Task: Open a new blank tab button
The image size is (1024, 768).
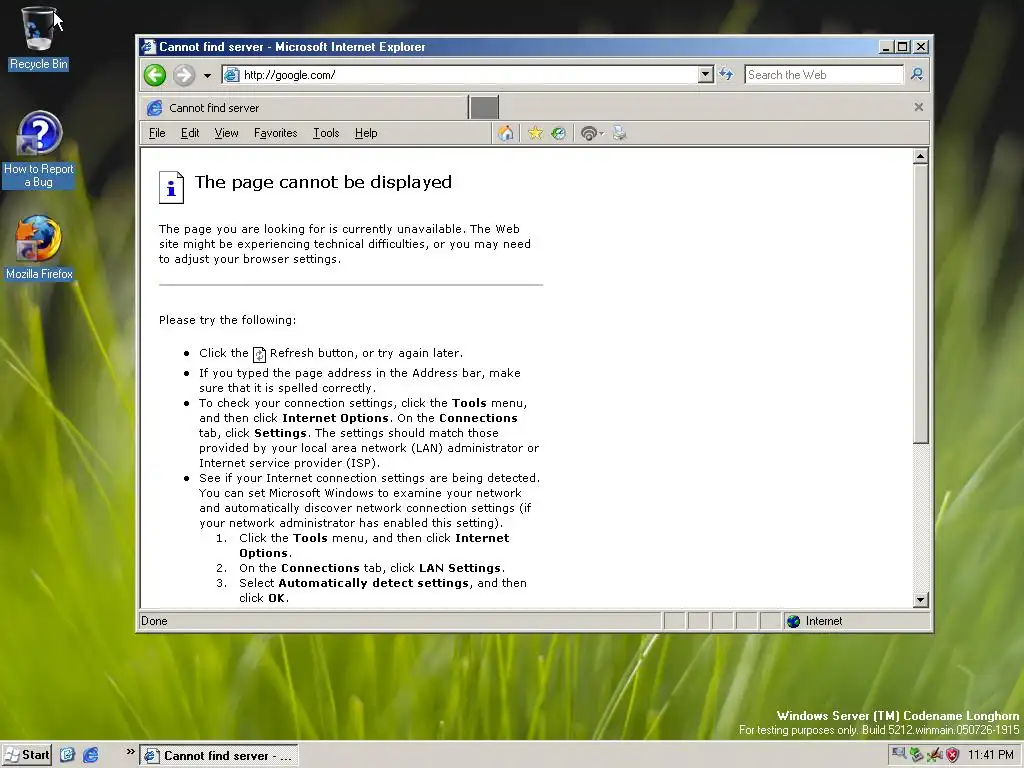Action: (x=484, y=107)
